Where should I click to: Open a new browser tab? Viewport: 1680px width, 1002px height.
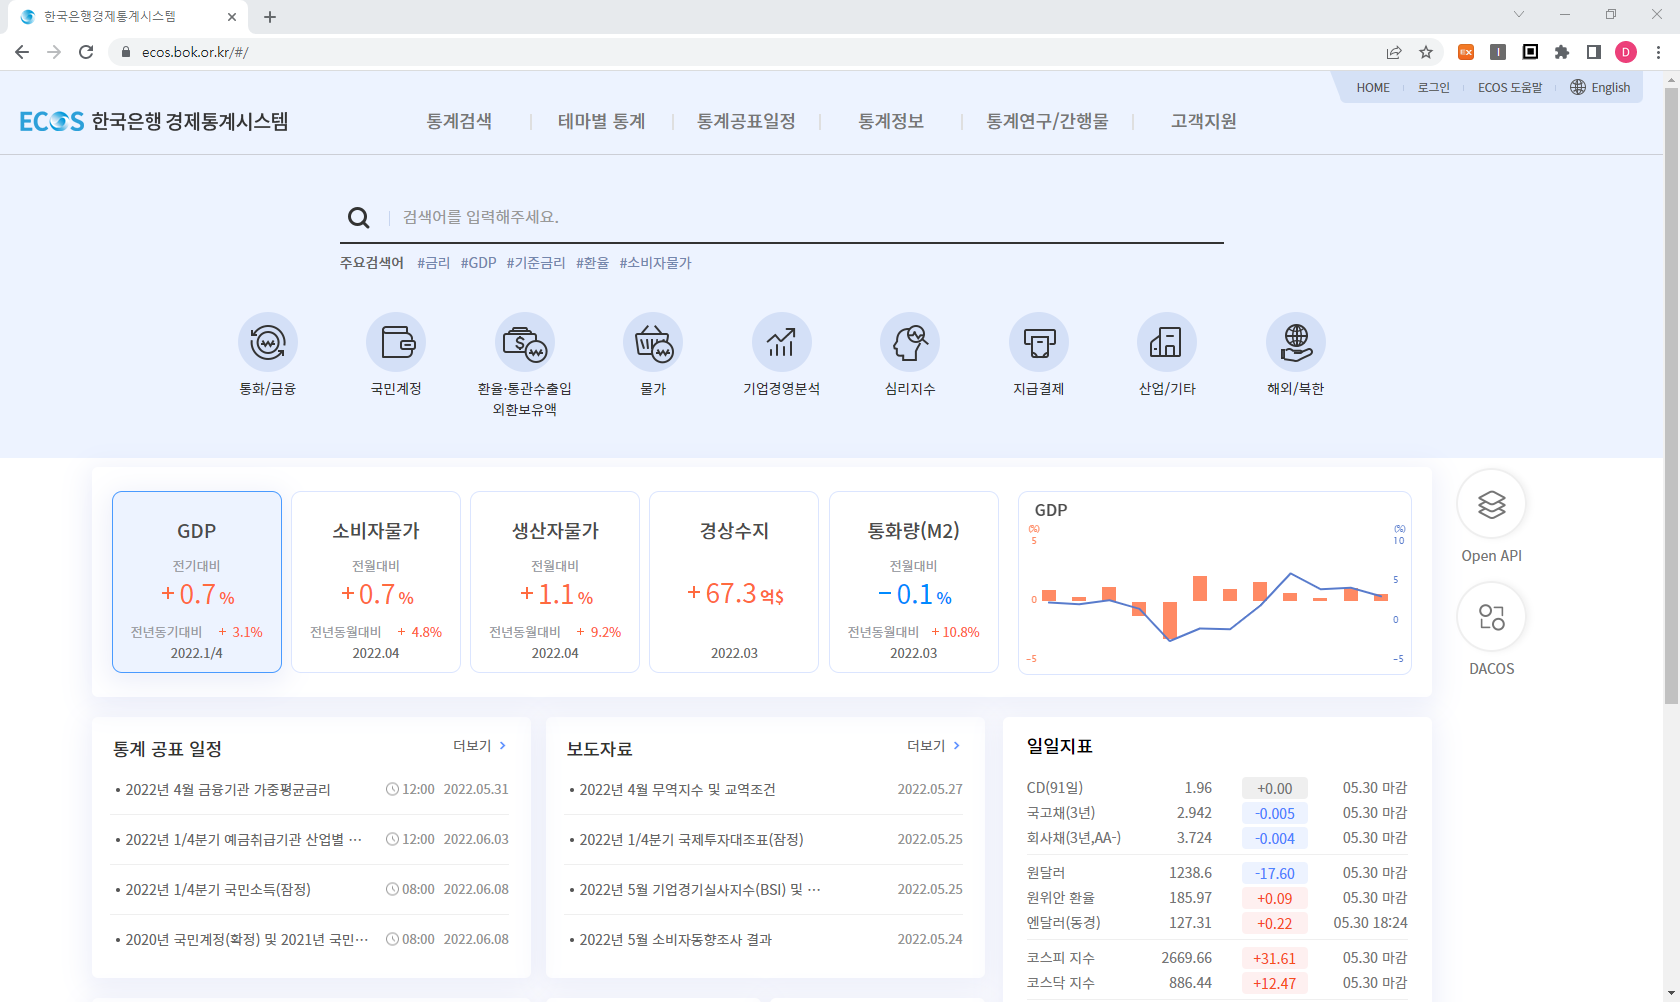270,17
